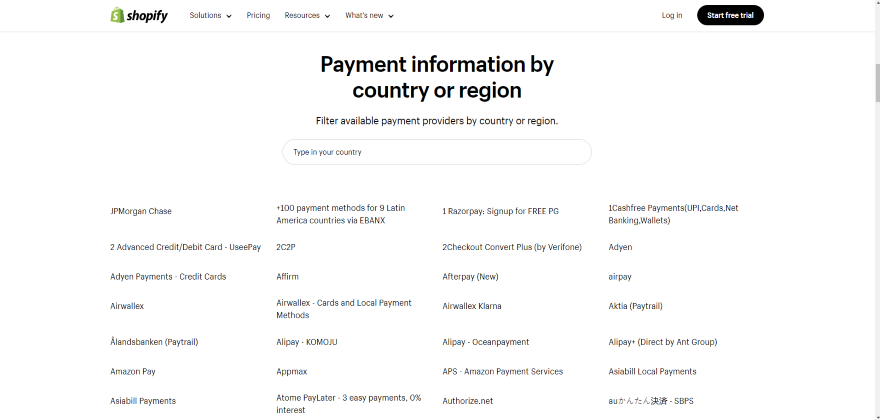880x420 pixels.
Task: Select Aktia (Paytrail) provider
Action: pos(635,306)
